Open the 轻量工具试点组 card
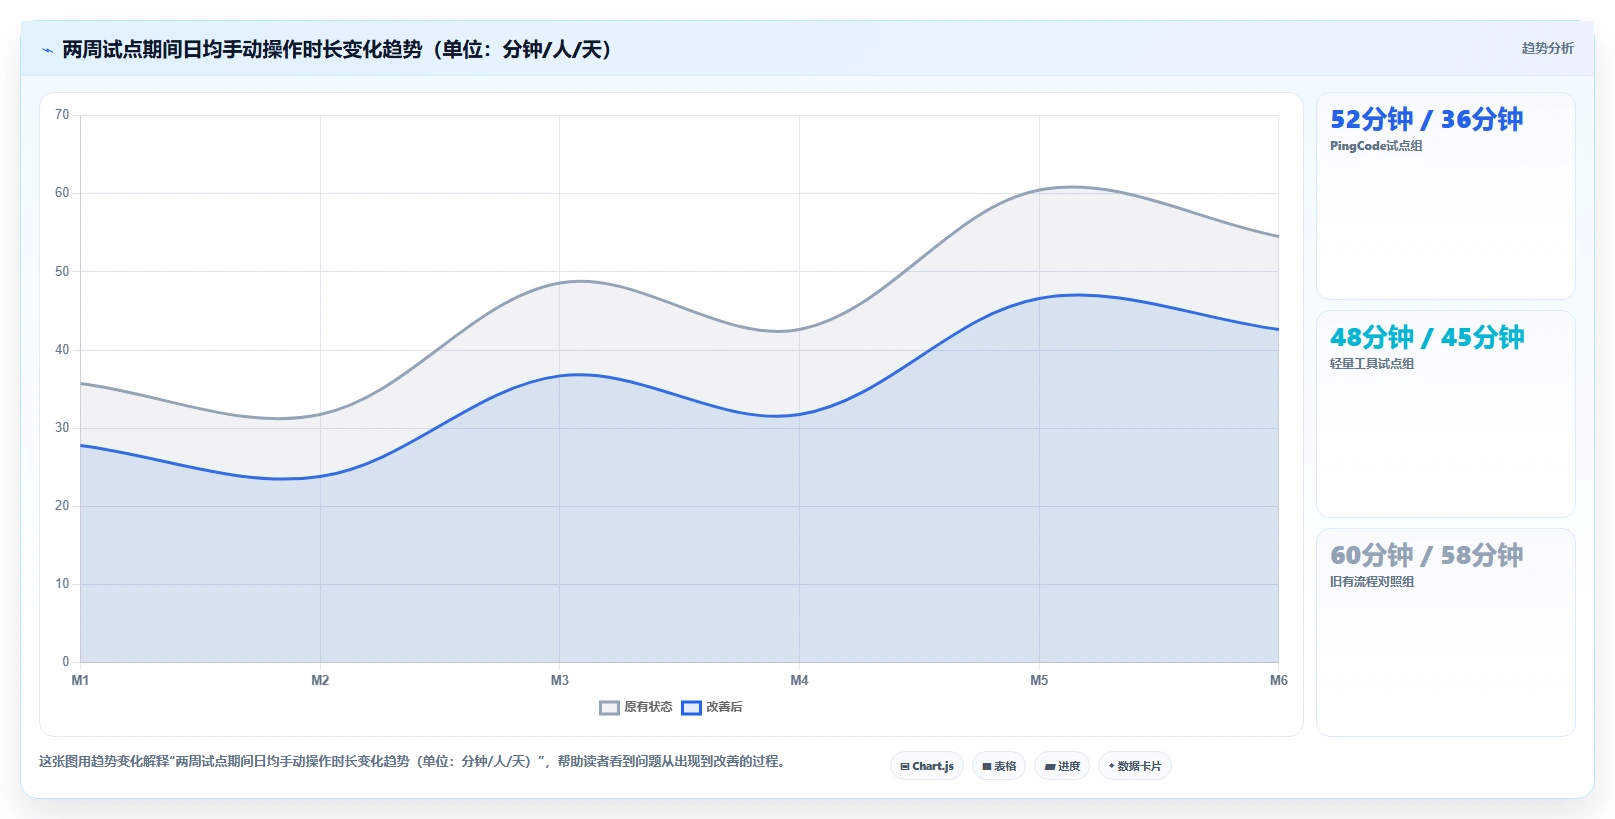 (x=1445, y=414)
